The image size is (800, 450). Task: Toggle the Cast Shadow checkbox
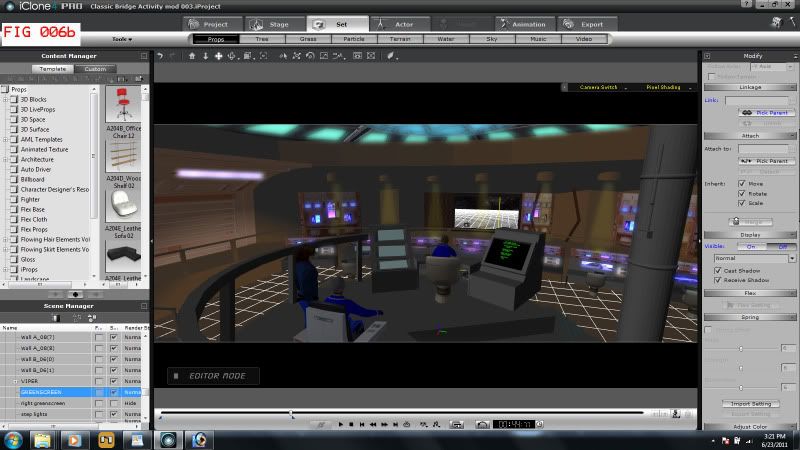717,270
